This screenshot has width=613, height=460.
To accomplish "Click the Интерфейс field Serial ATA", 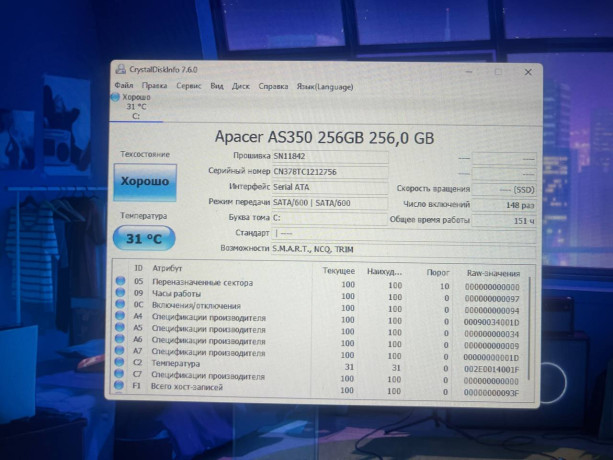I will click(x=330, y=188).
